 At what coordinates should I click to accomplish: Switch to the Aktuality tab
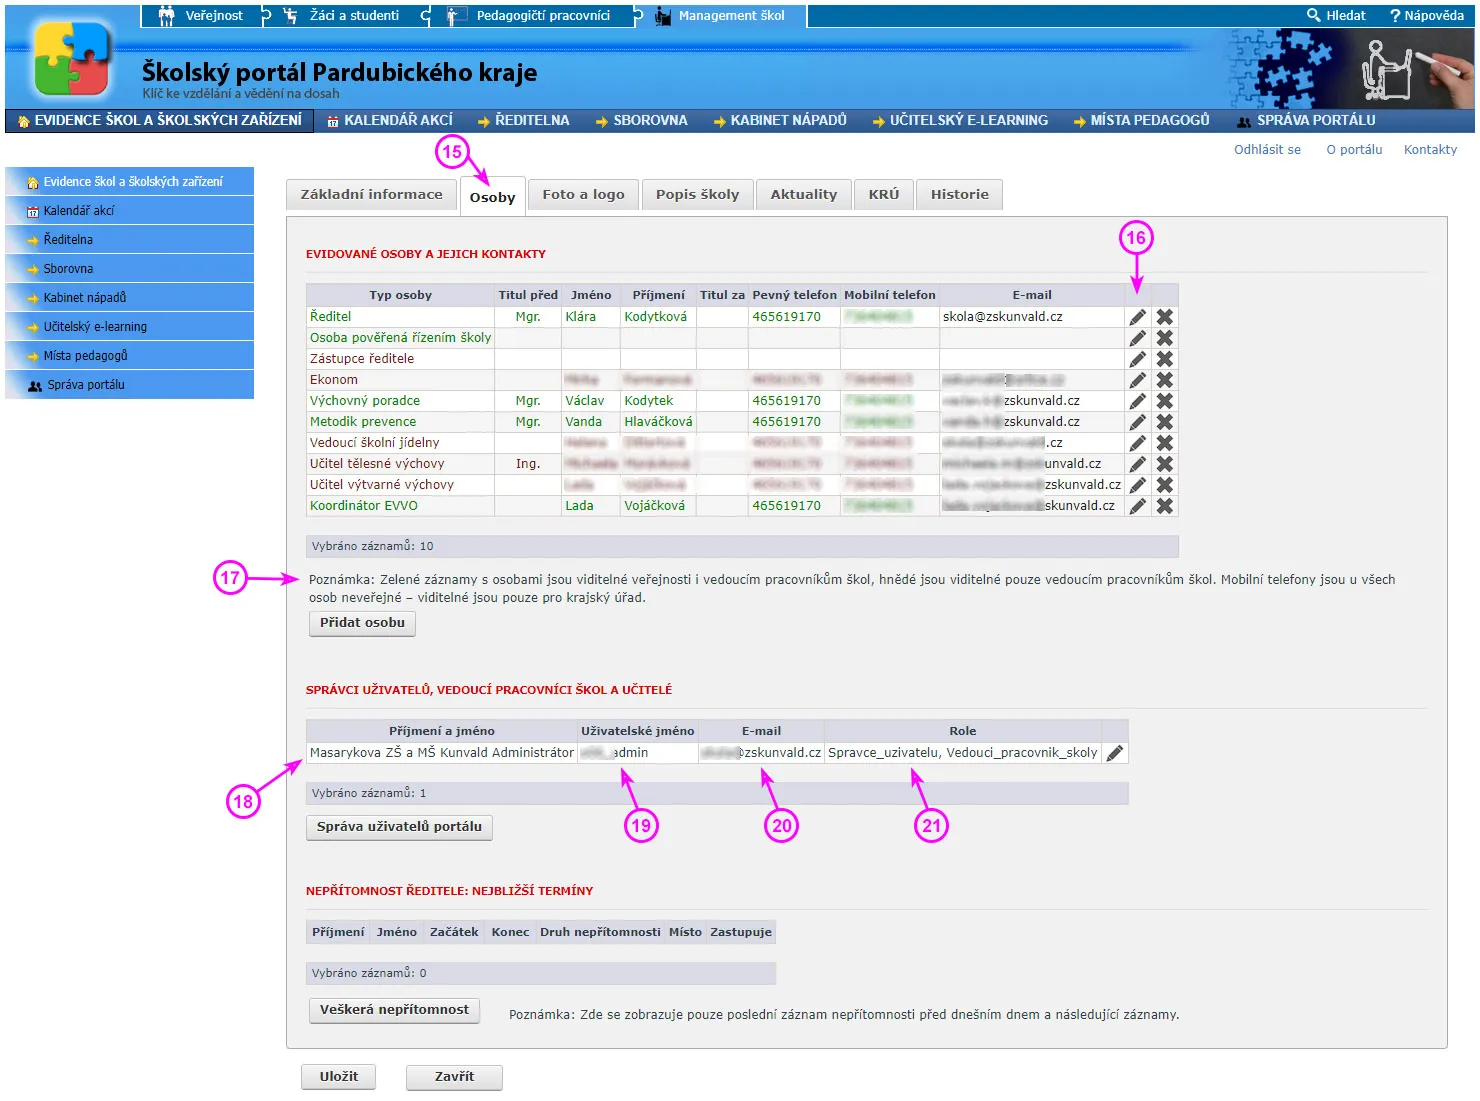[803, 195]
